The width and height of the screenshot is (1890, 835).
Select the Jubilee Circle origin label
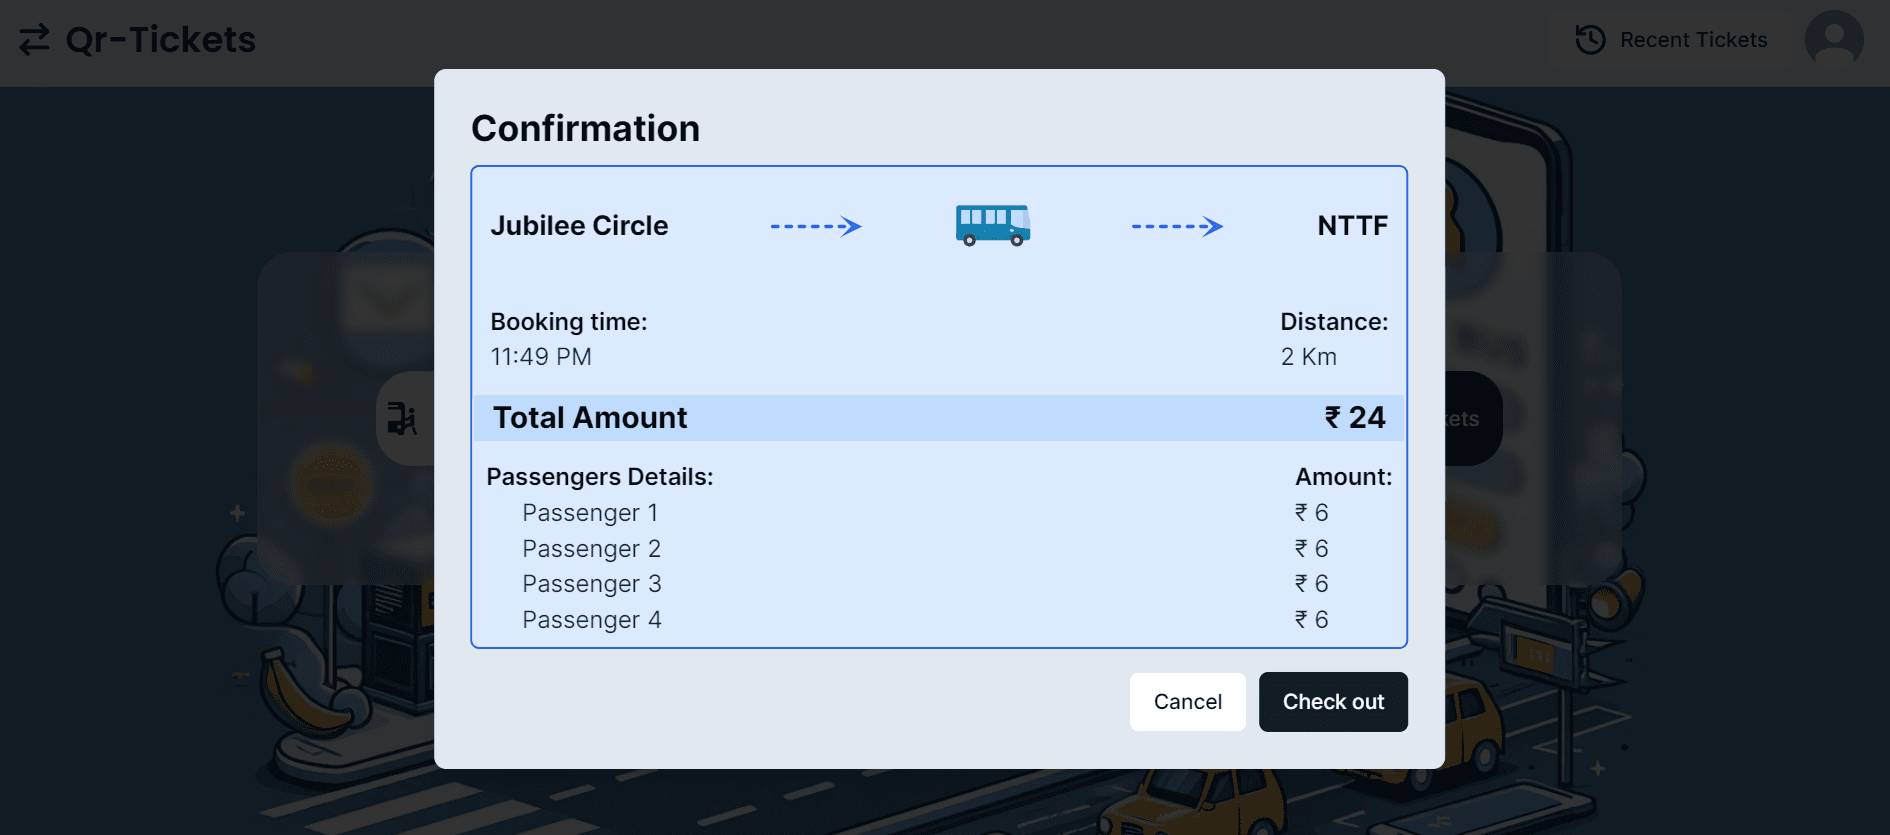click(579, 226)
